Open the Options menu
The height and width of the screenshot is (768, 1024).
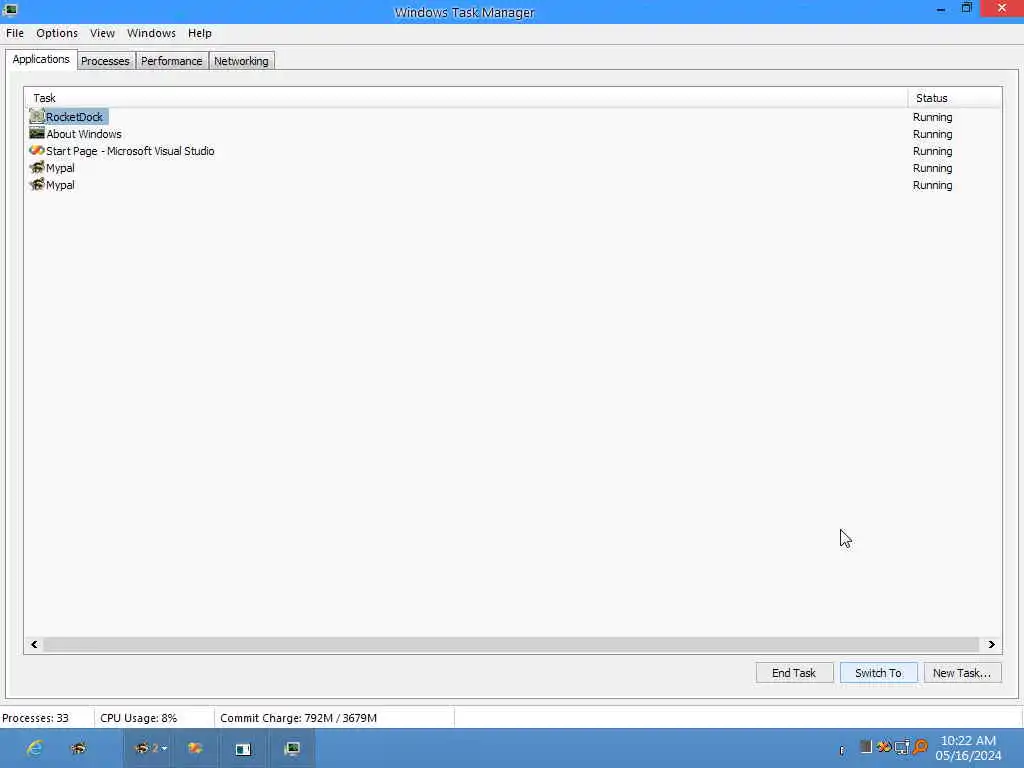click(57, 33)
